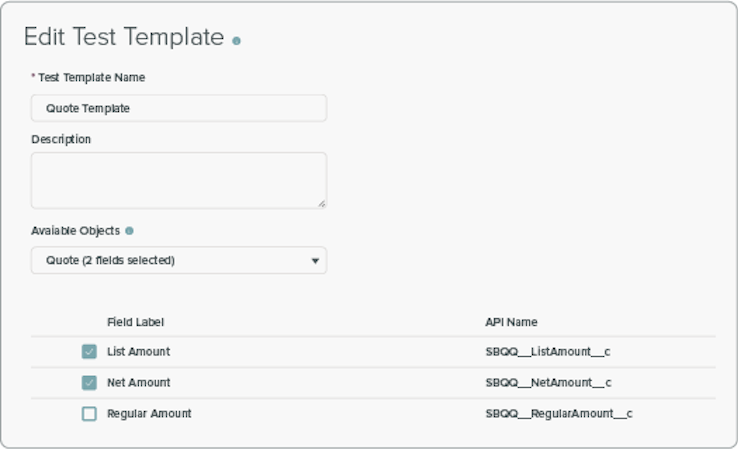Select the Net Amount field label

point(138,383)
